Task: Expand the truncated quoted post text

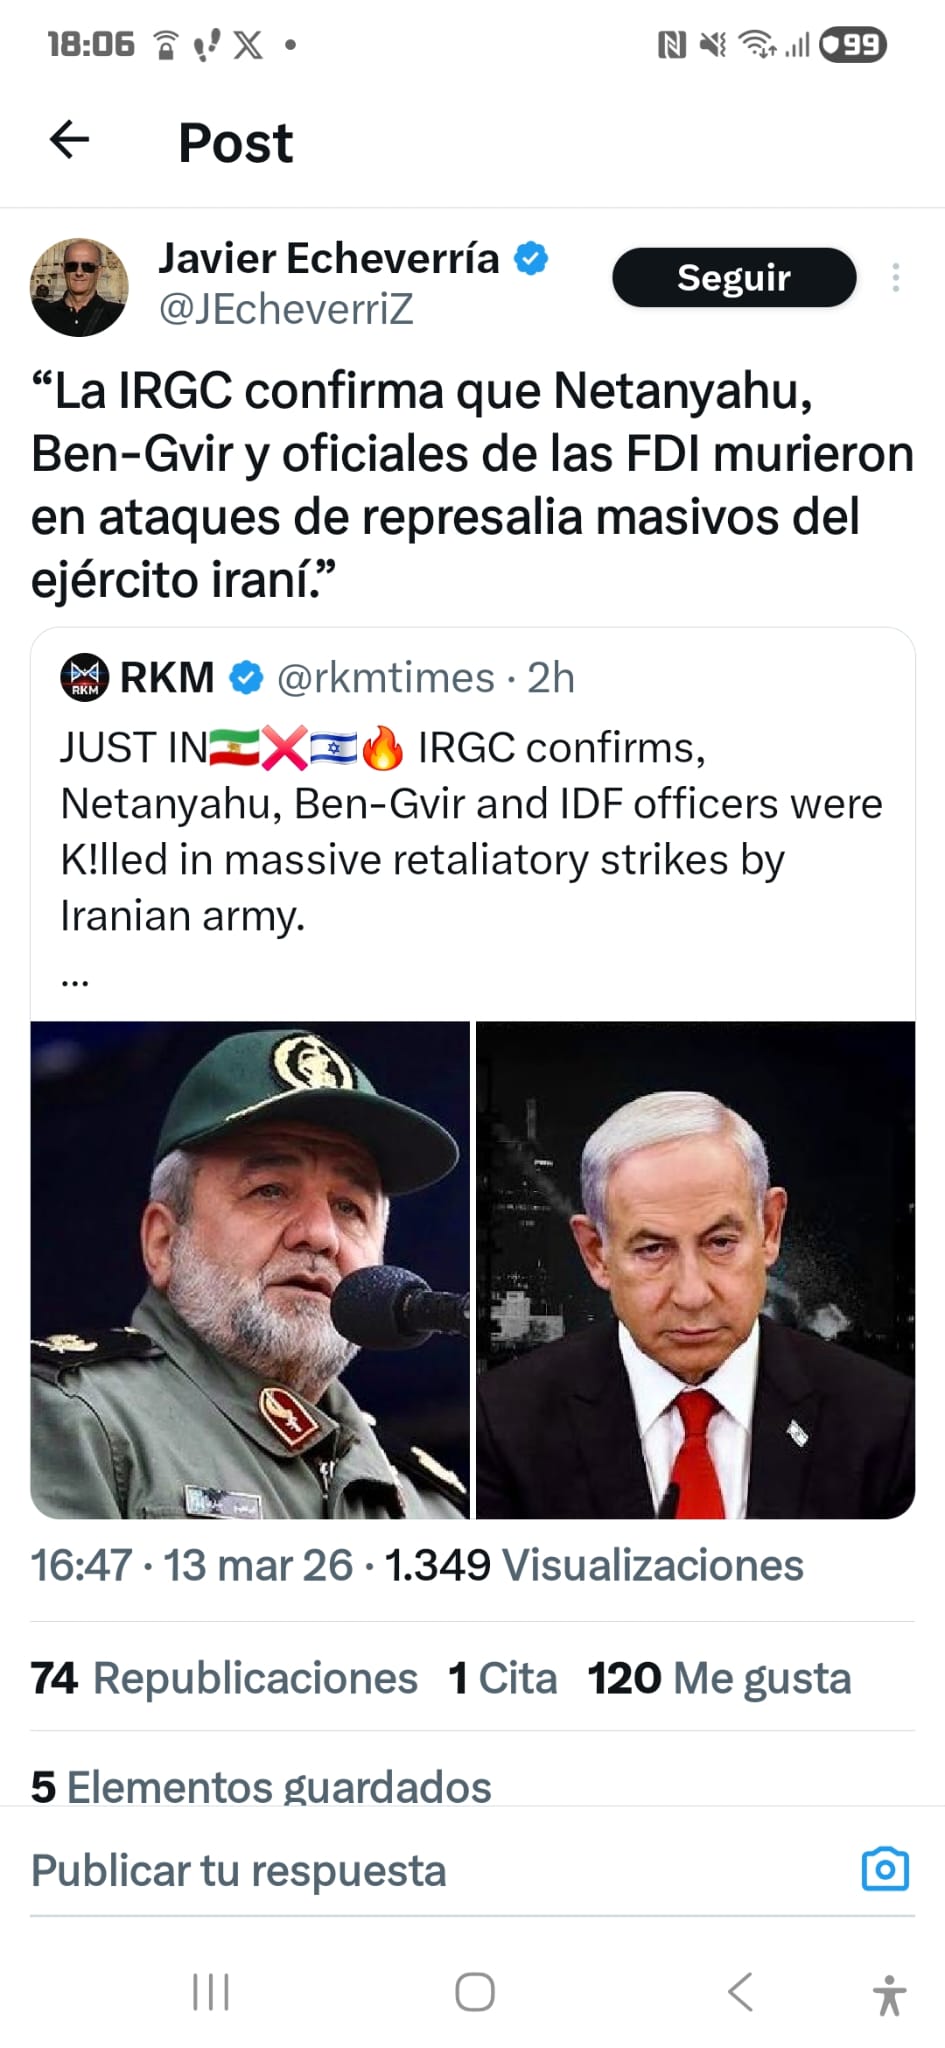Action: click(75, 980)
